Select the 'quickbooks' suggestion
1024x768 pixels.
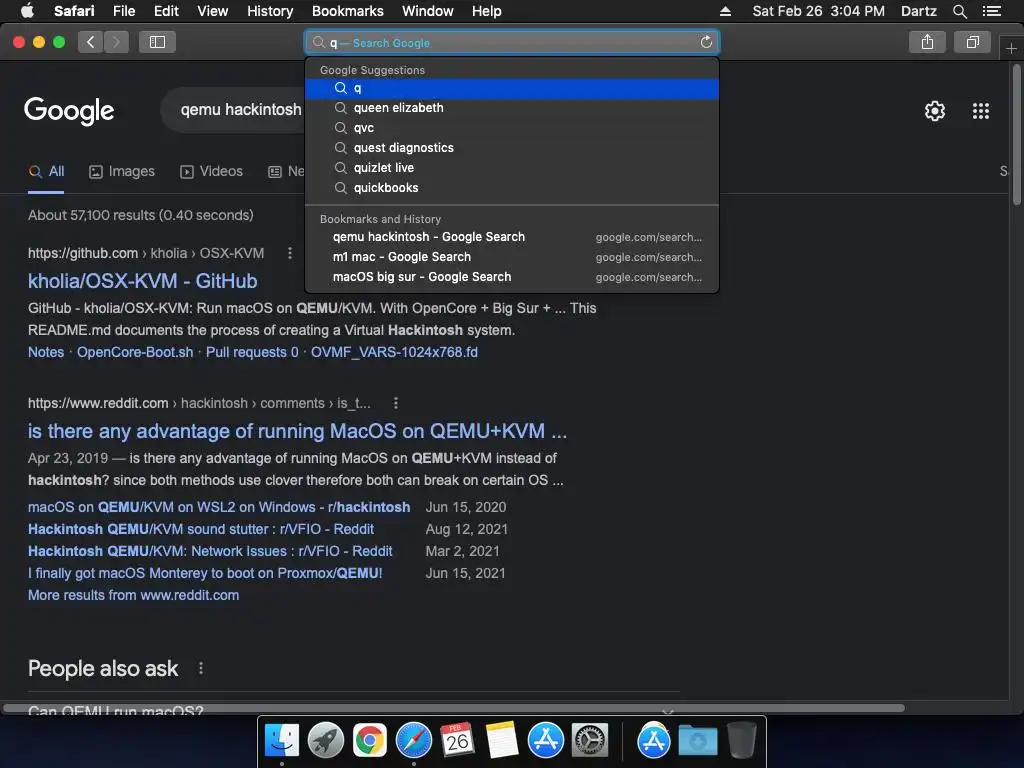512,188
